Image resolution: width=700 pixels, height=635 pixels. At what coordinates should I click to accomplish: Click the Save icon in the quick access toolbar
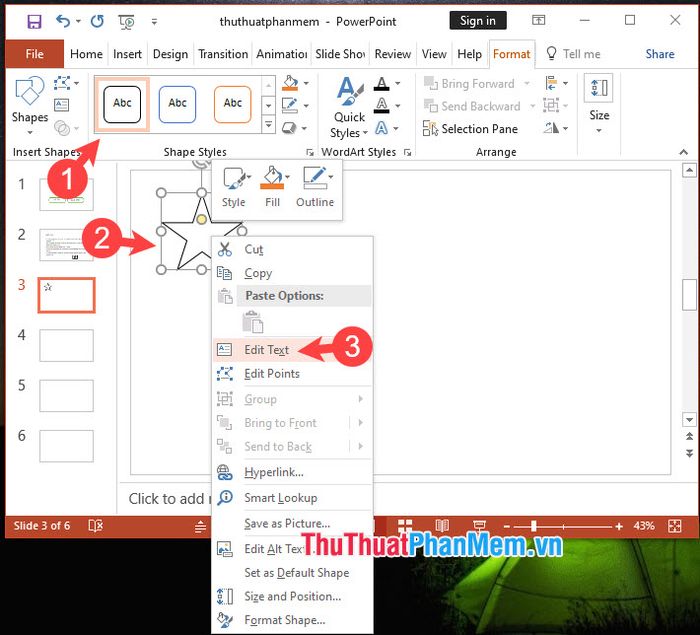[34, 21]
